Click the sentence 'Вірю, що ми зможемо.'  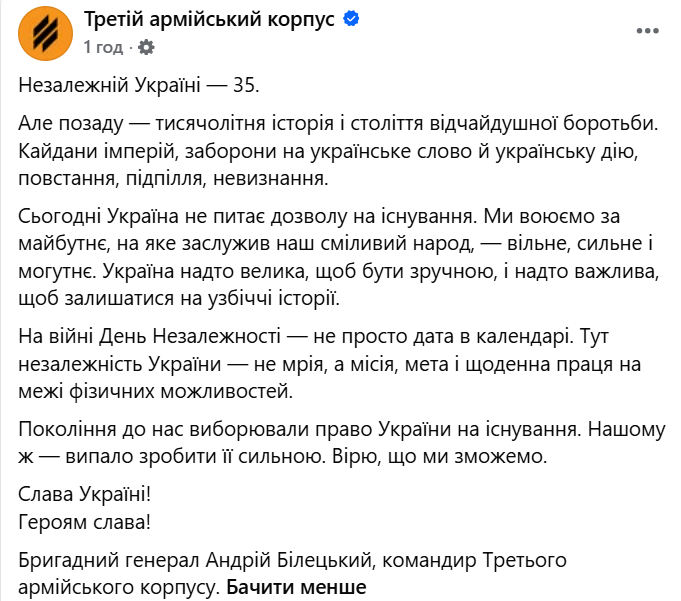(440, 456)
